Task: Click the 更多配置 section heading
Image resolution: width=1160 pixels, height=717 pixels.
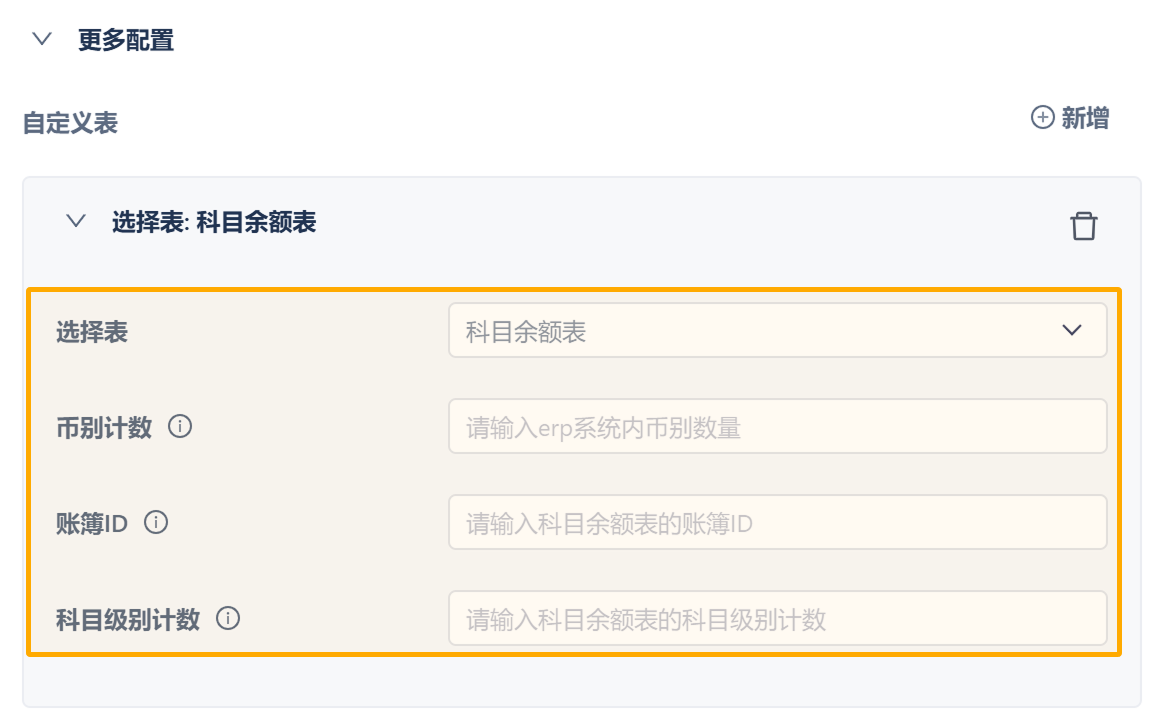Action: point(126,40)
